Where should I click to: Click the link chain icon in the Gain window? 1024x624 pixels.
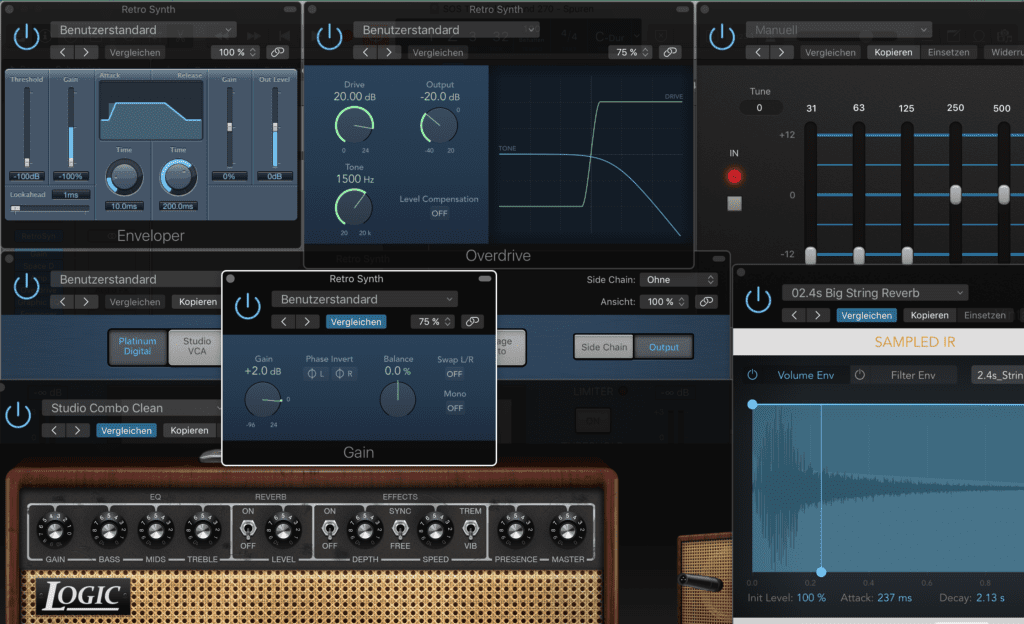(x=472, y=321)
